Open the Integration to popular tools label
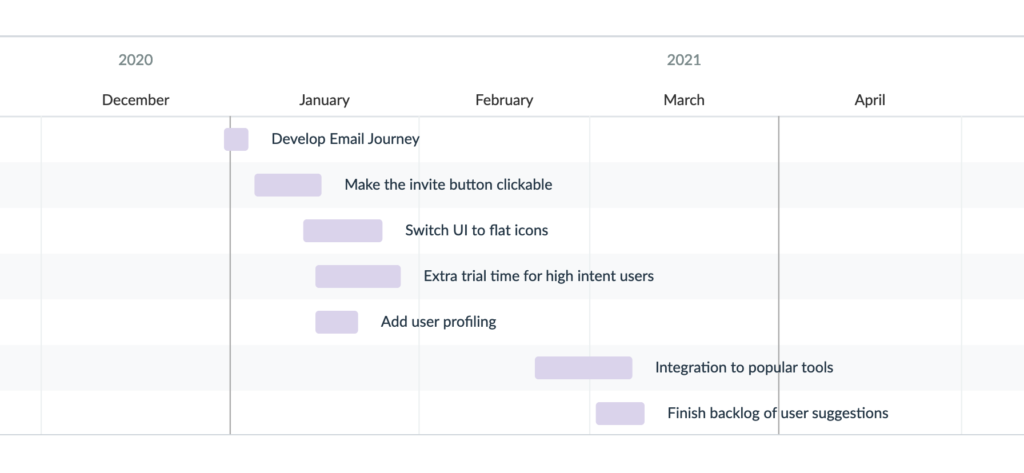This screenshot has width=1024, height=473. (x=744, y=368)
